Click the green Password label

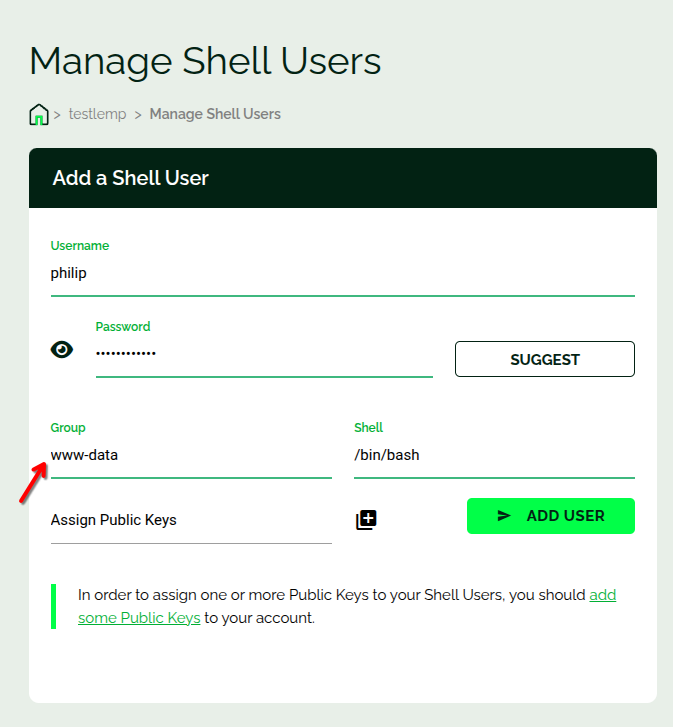(123, 327)
